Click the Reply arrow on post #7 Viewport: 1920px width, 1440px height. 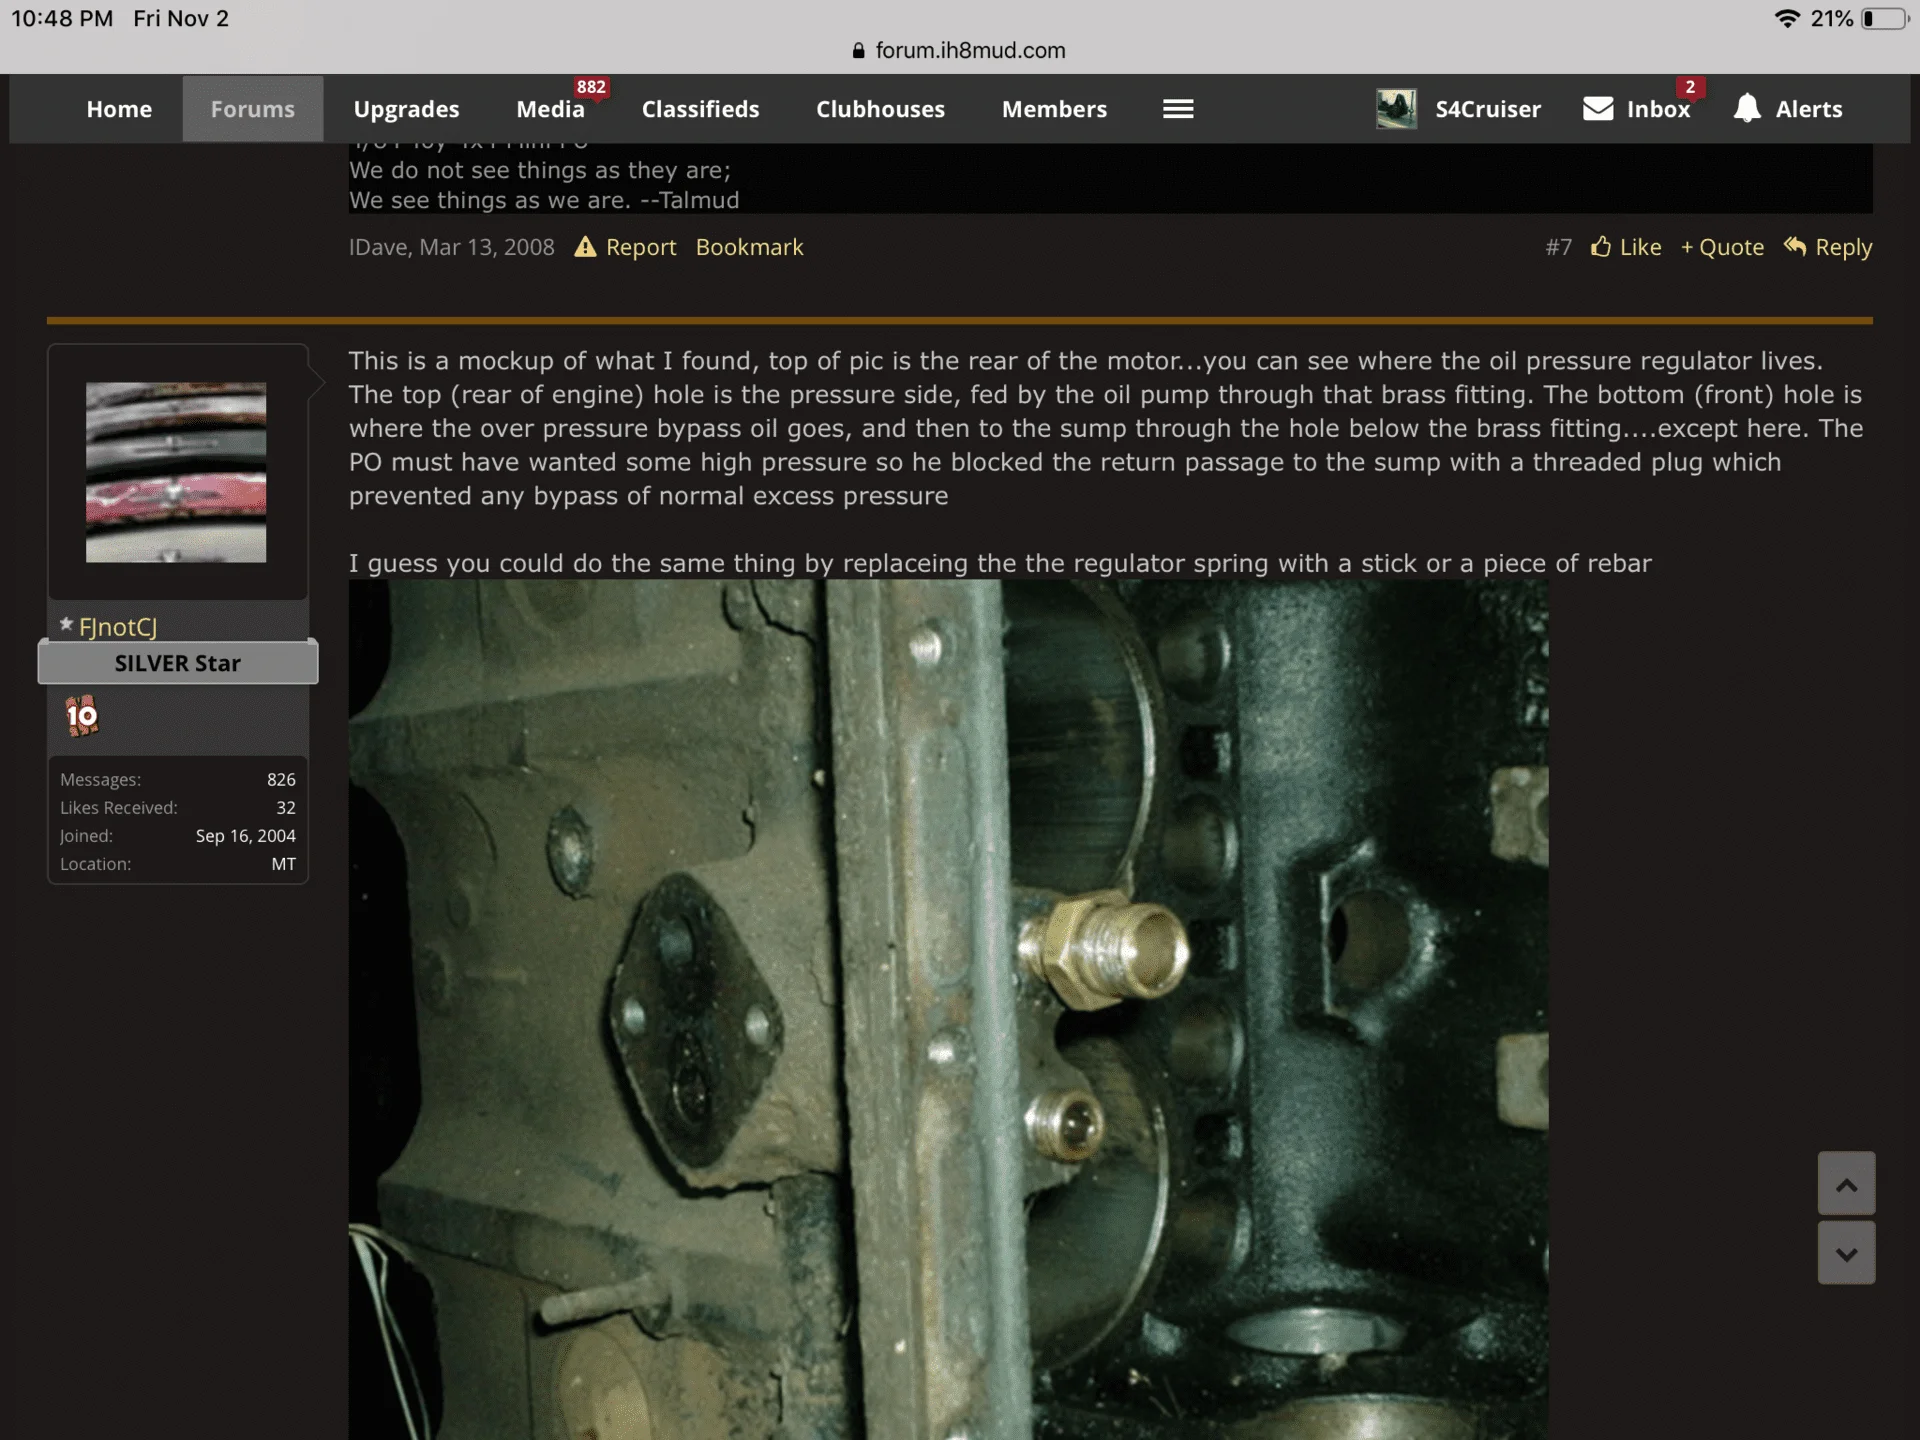(1796, 247)
